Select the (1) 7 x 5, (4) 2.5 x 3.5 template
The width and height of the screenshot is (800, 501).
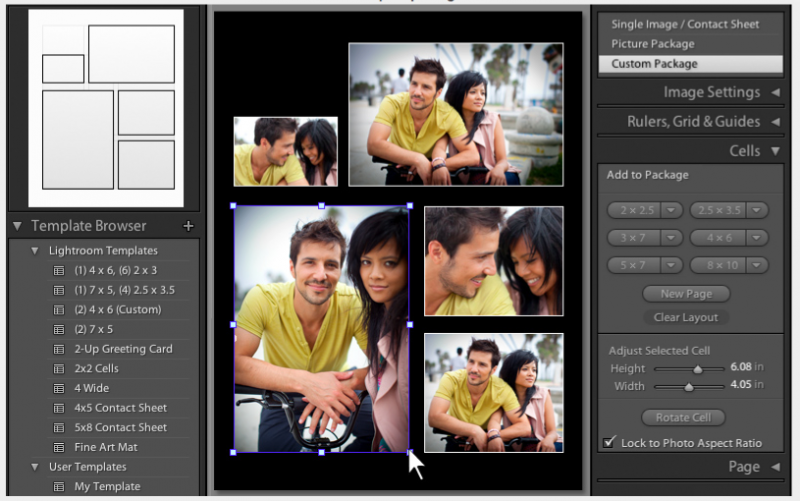124,290
